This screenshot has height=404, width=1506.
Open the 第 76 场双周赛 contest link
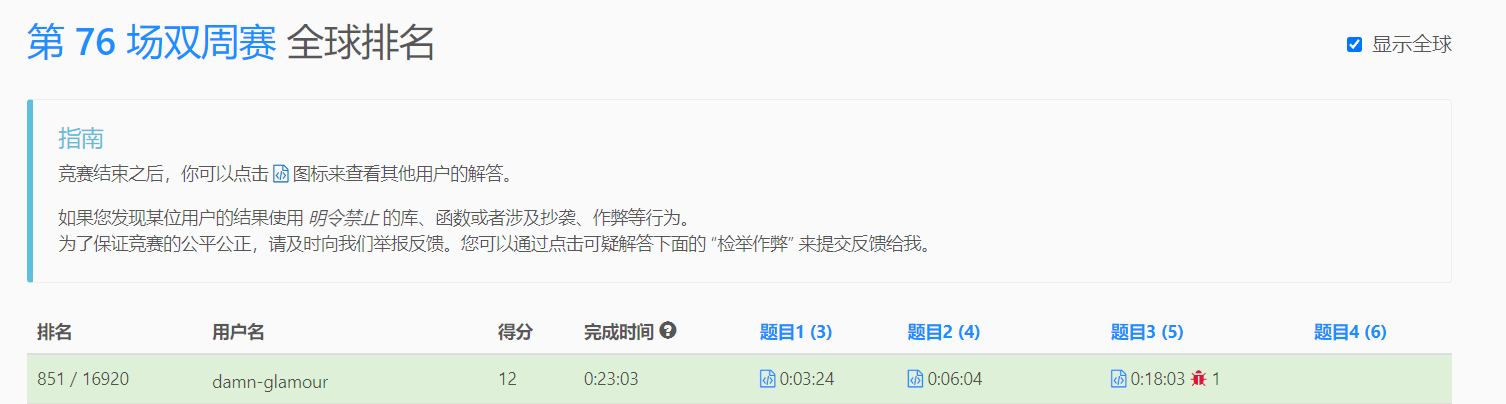click(151, 43)
